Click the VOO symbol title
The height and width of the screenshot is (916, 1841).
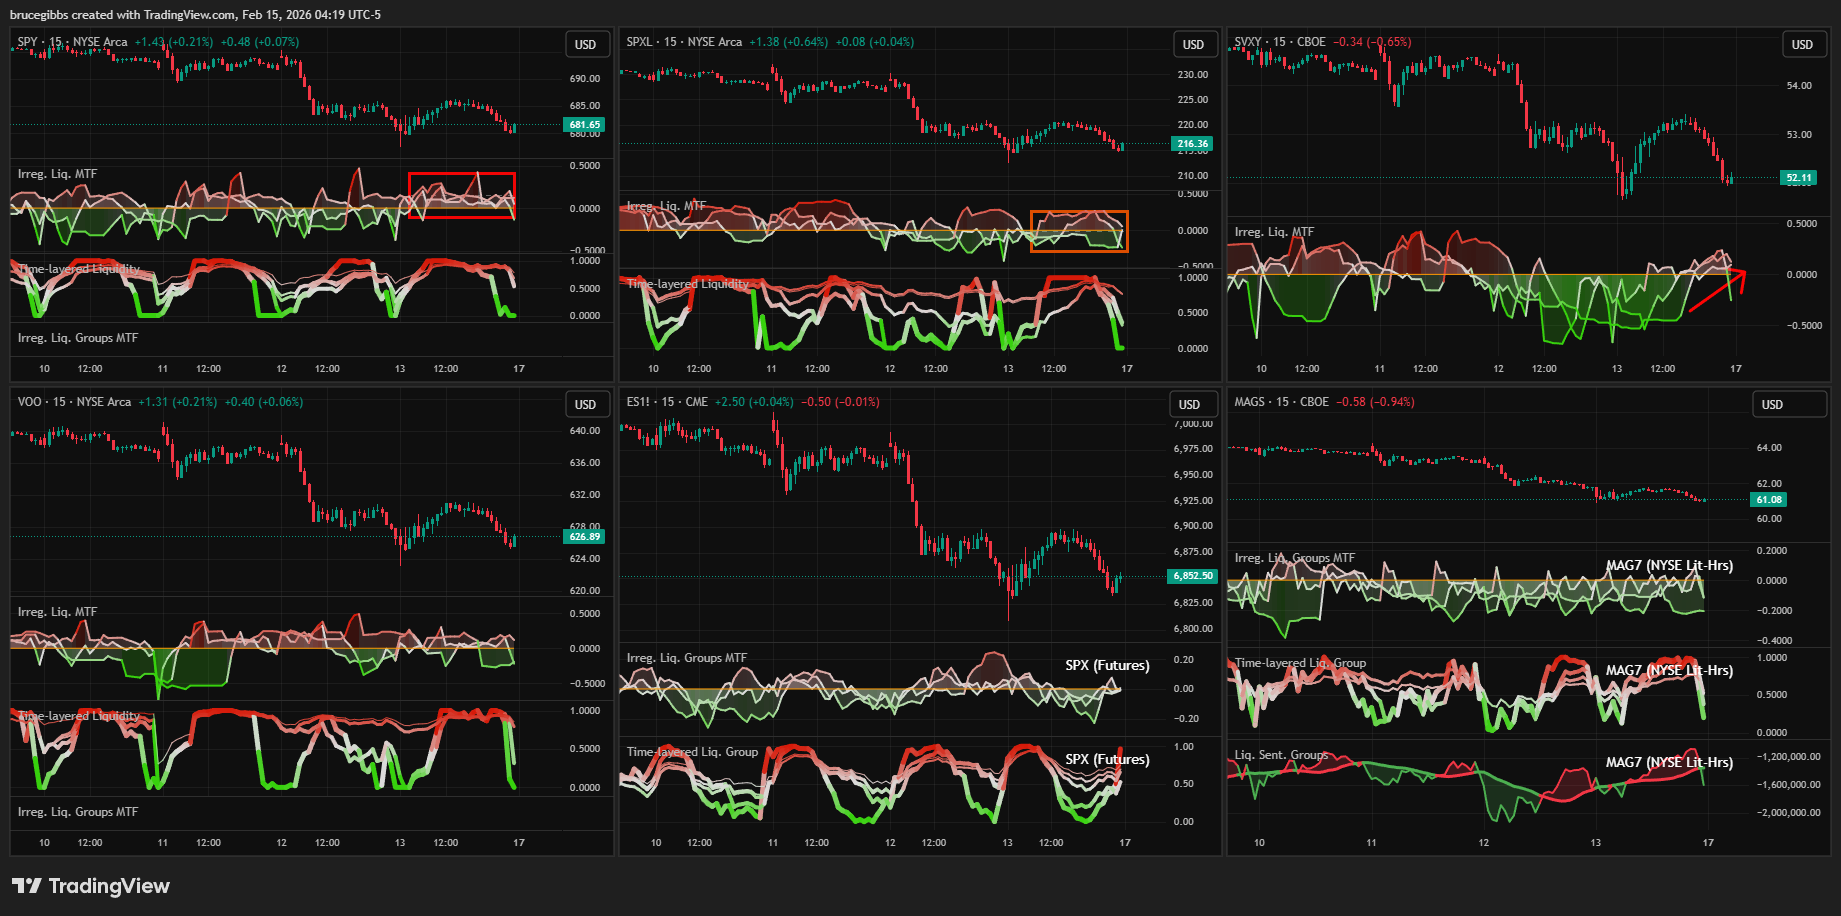(x=30, y=402)
